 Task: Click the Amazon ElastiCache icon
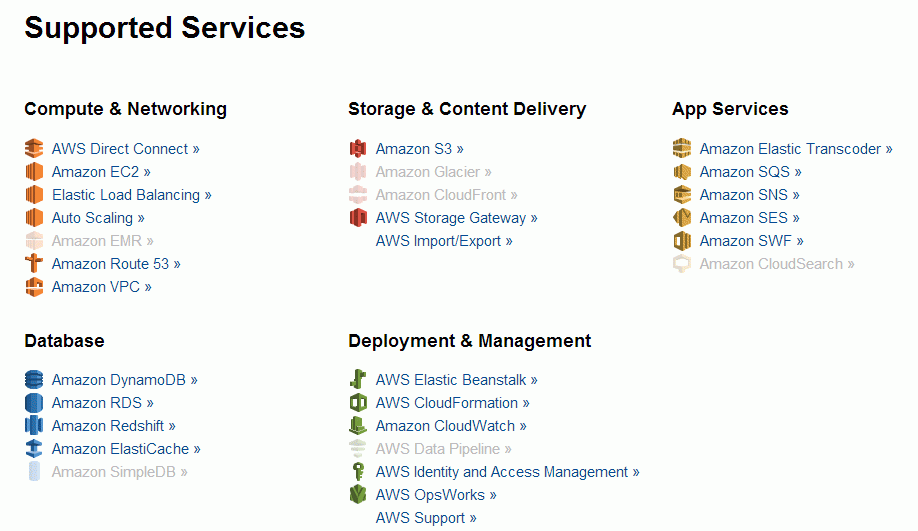[x=34, y=448]
